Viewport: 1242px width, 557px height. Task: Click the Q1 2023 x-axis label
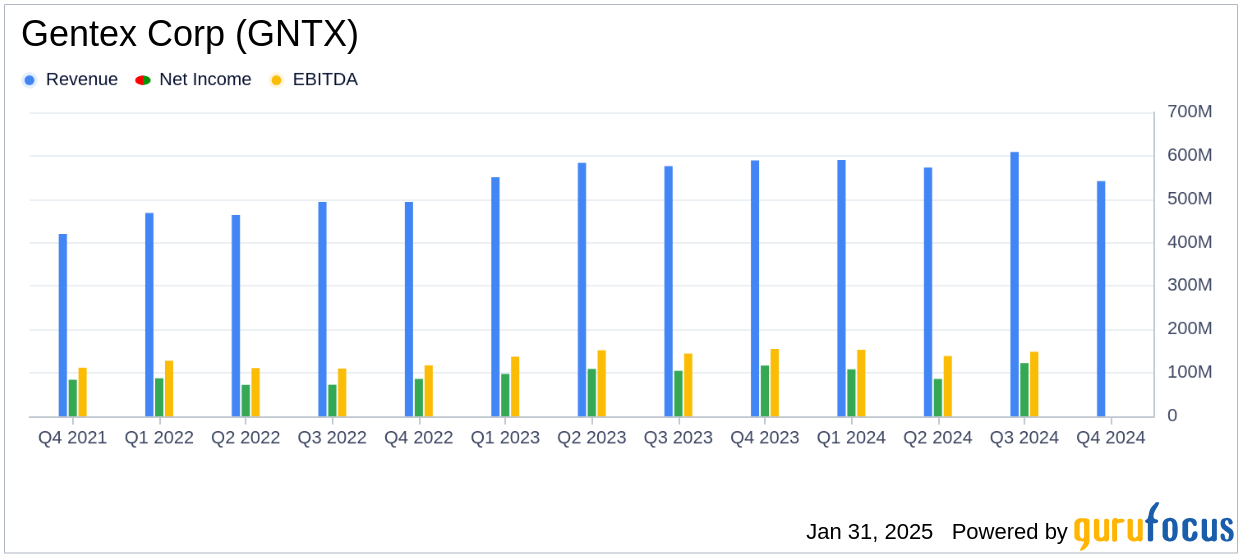coord(505,438)
